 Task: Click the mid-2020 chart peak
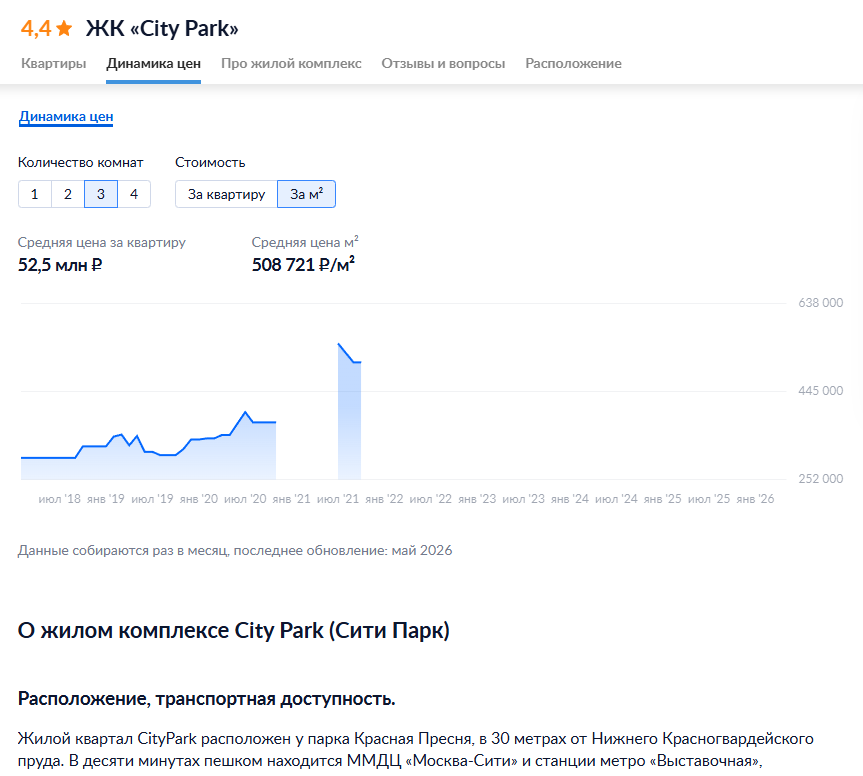pyautogui.click(x=245, y=412)
